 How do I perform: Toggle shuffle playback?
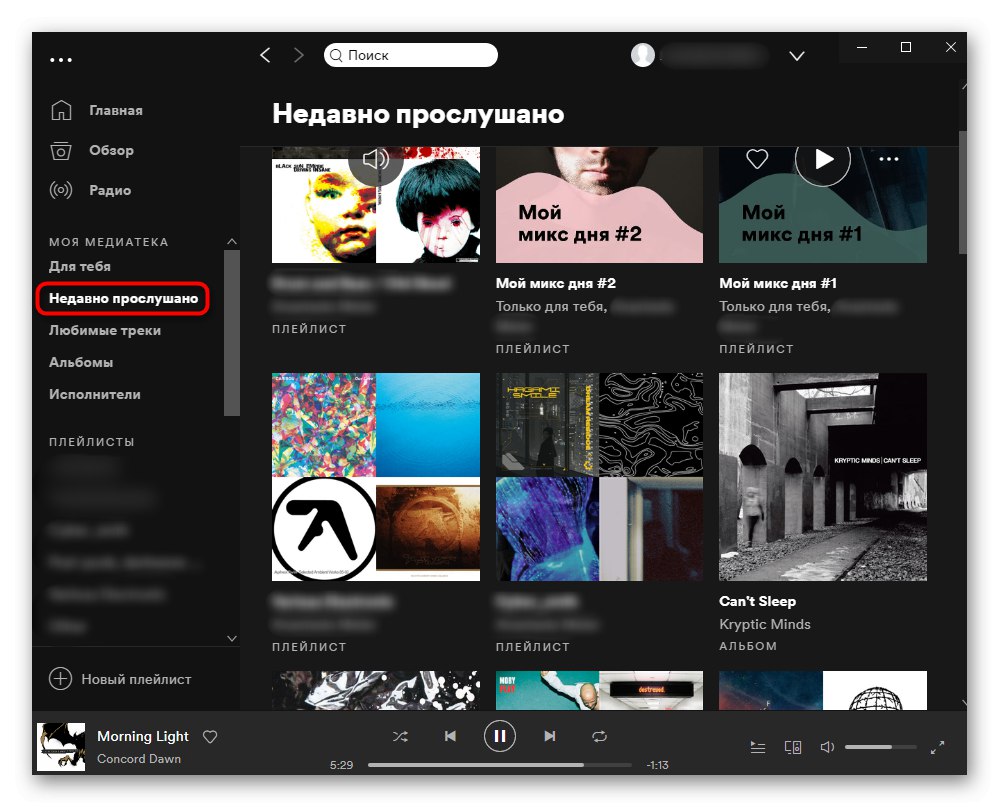point(400,736)
